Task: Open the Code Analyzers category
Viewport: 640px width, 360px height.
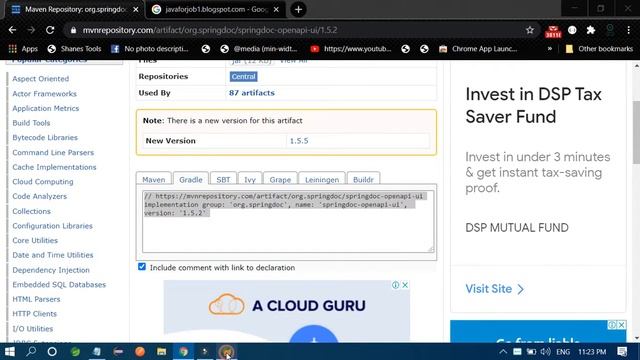Action: [x=40, y=196]
